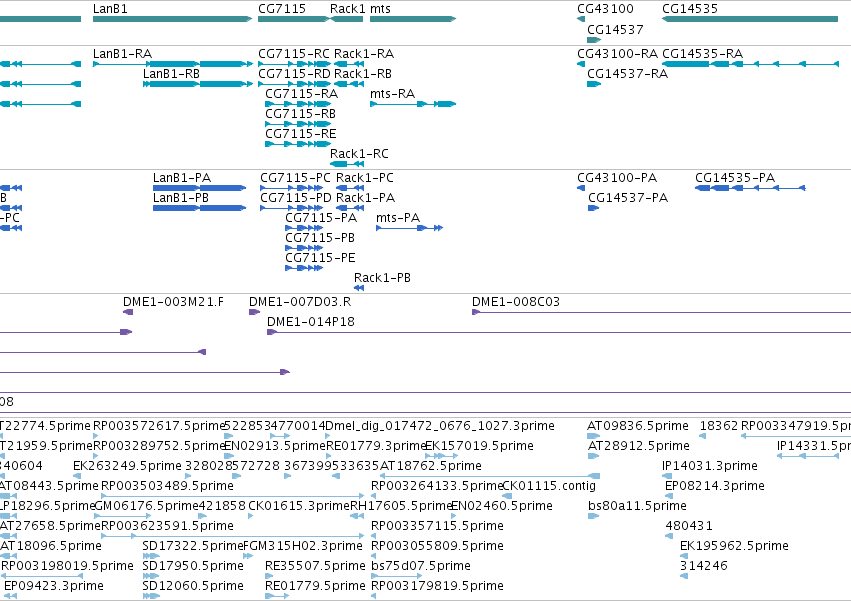Select protein mts-PA
Image resolution: width=851 pixels, height=601 pixels.
(410, 228)
